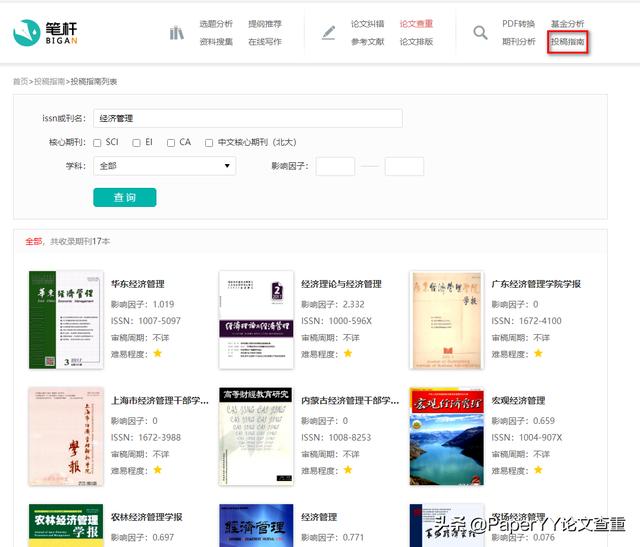
Task: Click ISSN 1007-5097 text
Action: pos(146,321)
